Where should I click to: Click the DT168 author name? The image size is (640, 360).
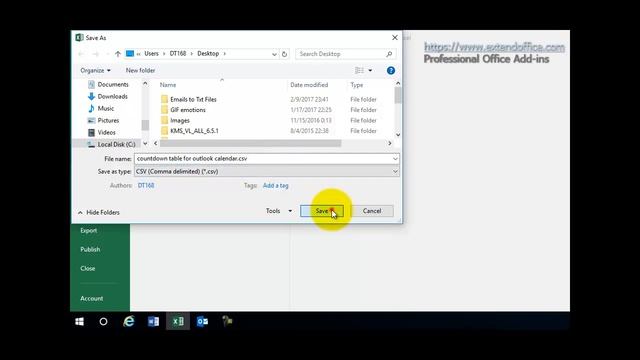146,185
